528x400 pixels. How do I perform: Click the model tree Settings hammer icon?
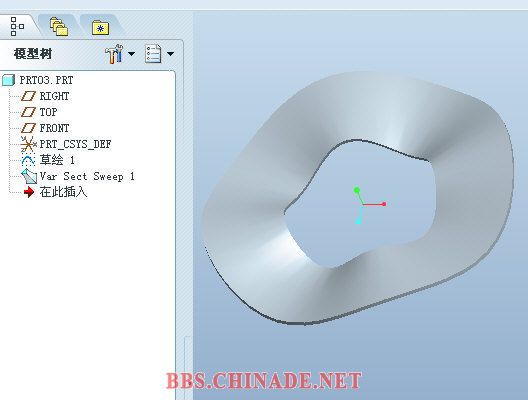[114, 54]
